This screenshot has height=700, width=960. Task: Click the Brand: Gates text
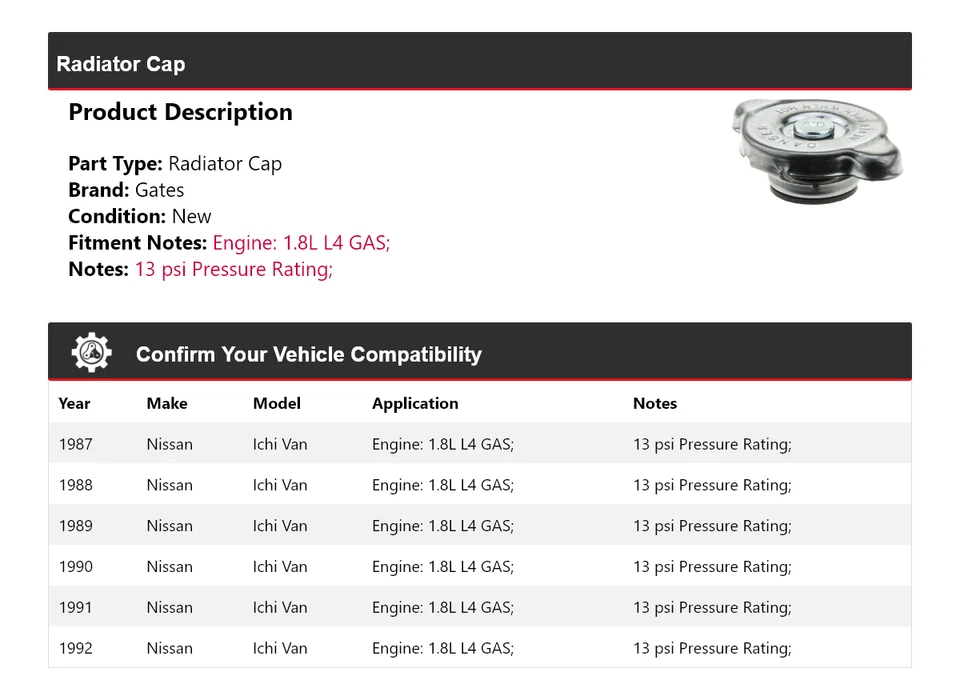click(x=126, y=190)
